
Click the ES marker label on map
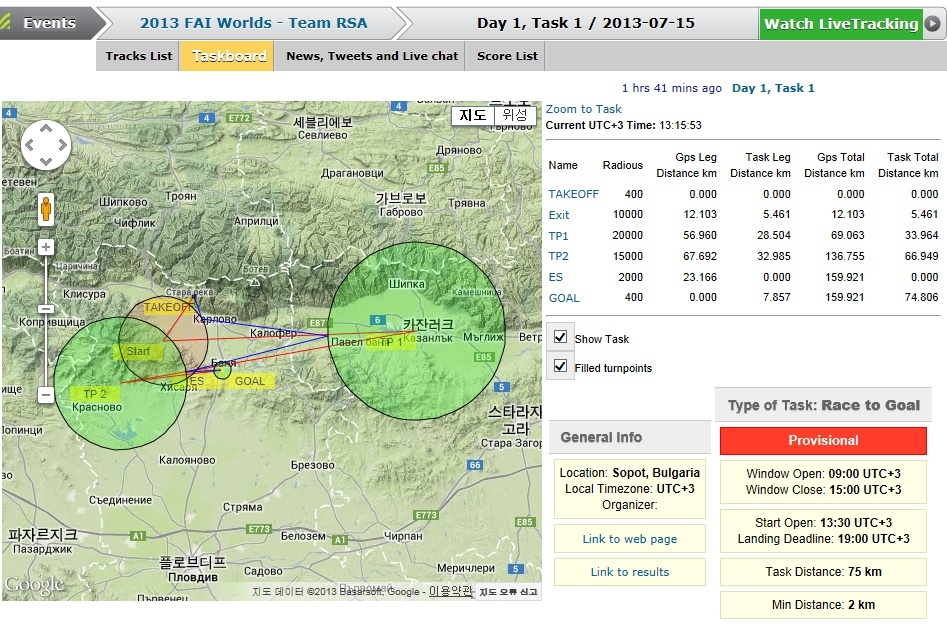coord(197,381)
